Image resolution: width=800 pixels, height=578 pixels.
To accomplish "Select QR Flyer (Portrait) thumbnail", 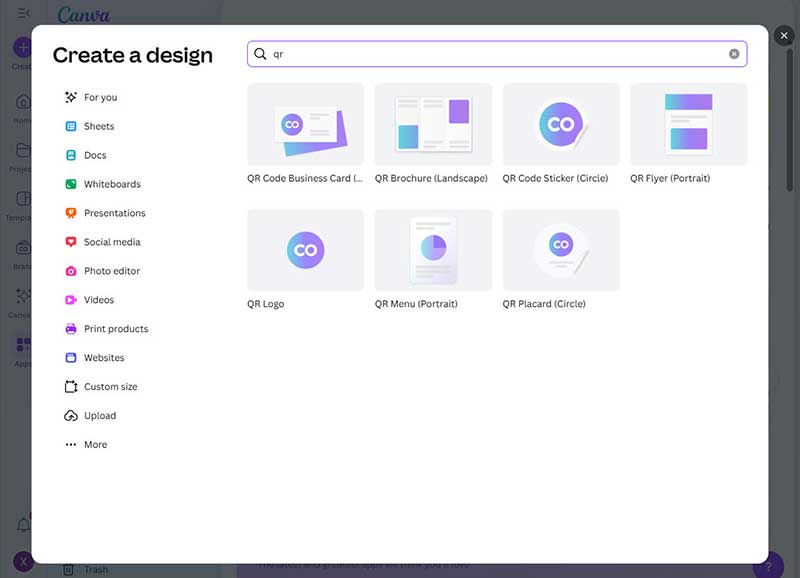I will tap(689, 124).
